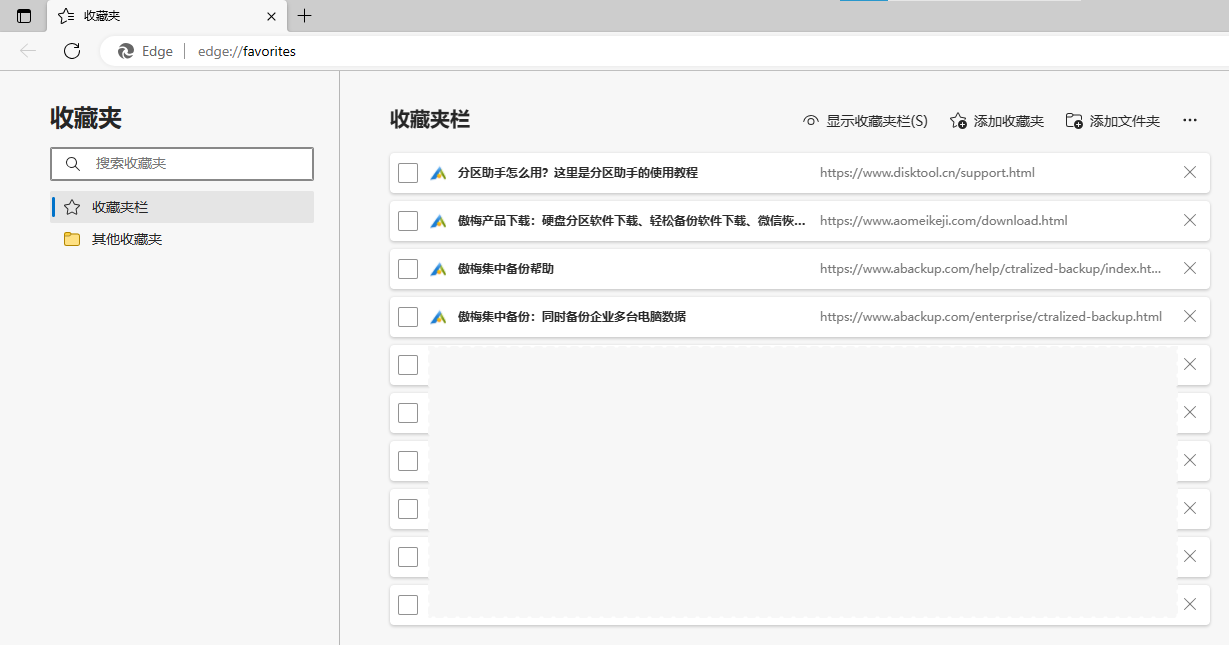Check the box for 傲梅集中备份帮助 favorite
1229x645 pixels.
(x=408, y=269)
